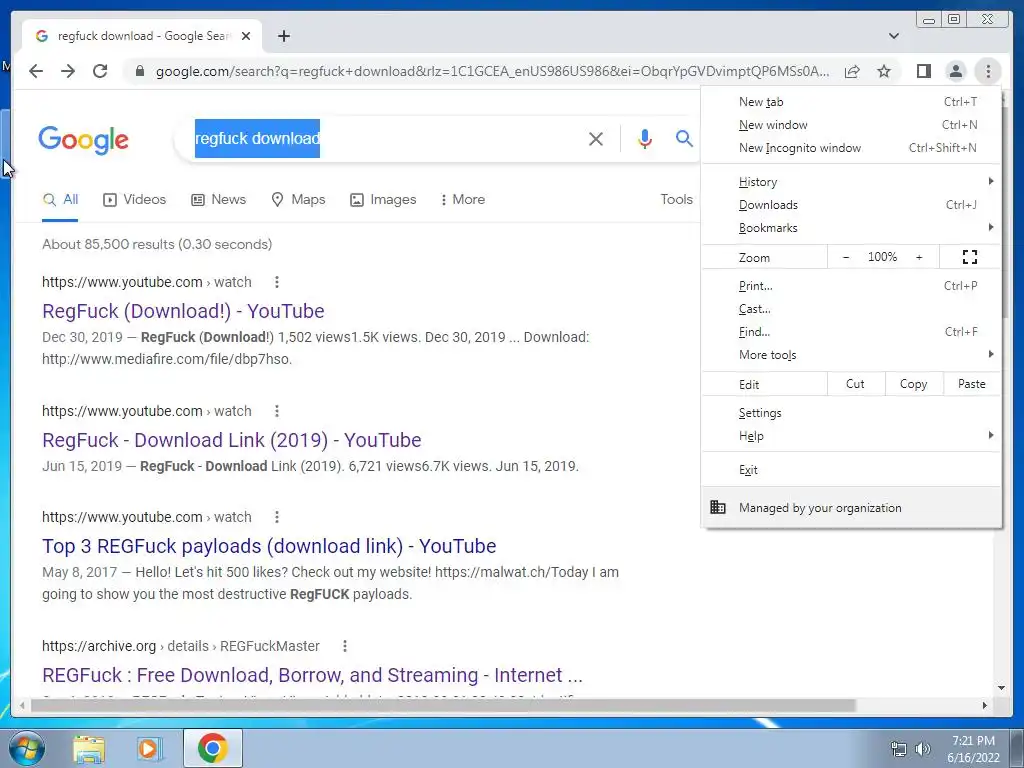Expand Bookmarks submenu
The height and width of the screenshot is (768, 1024).
[x=851, y=228]
